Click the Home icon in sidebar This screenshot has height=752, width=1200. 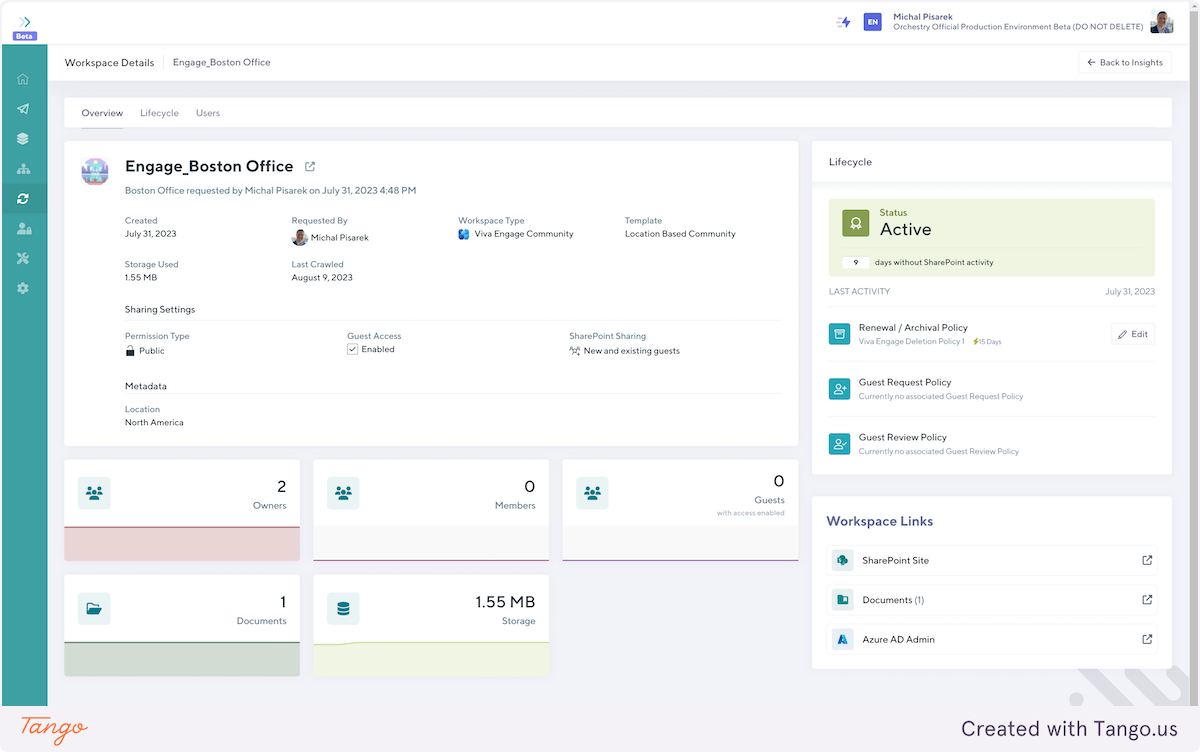[23, 80]
